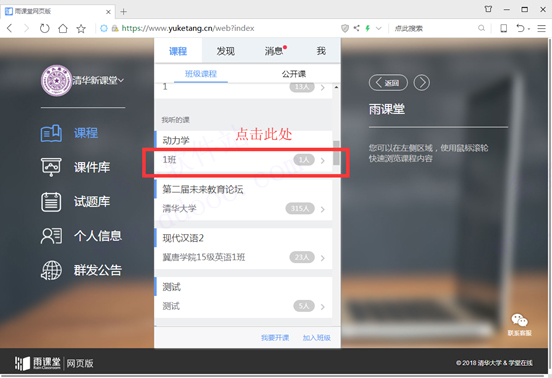Reload the page with the refresh icon
Viewport: 552px width, 378px height.
pyautogui.click(x=44, y=28)
